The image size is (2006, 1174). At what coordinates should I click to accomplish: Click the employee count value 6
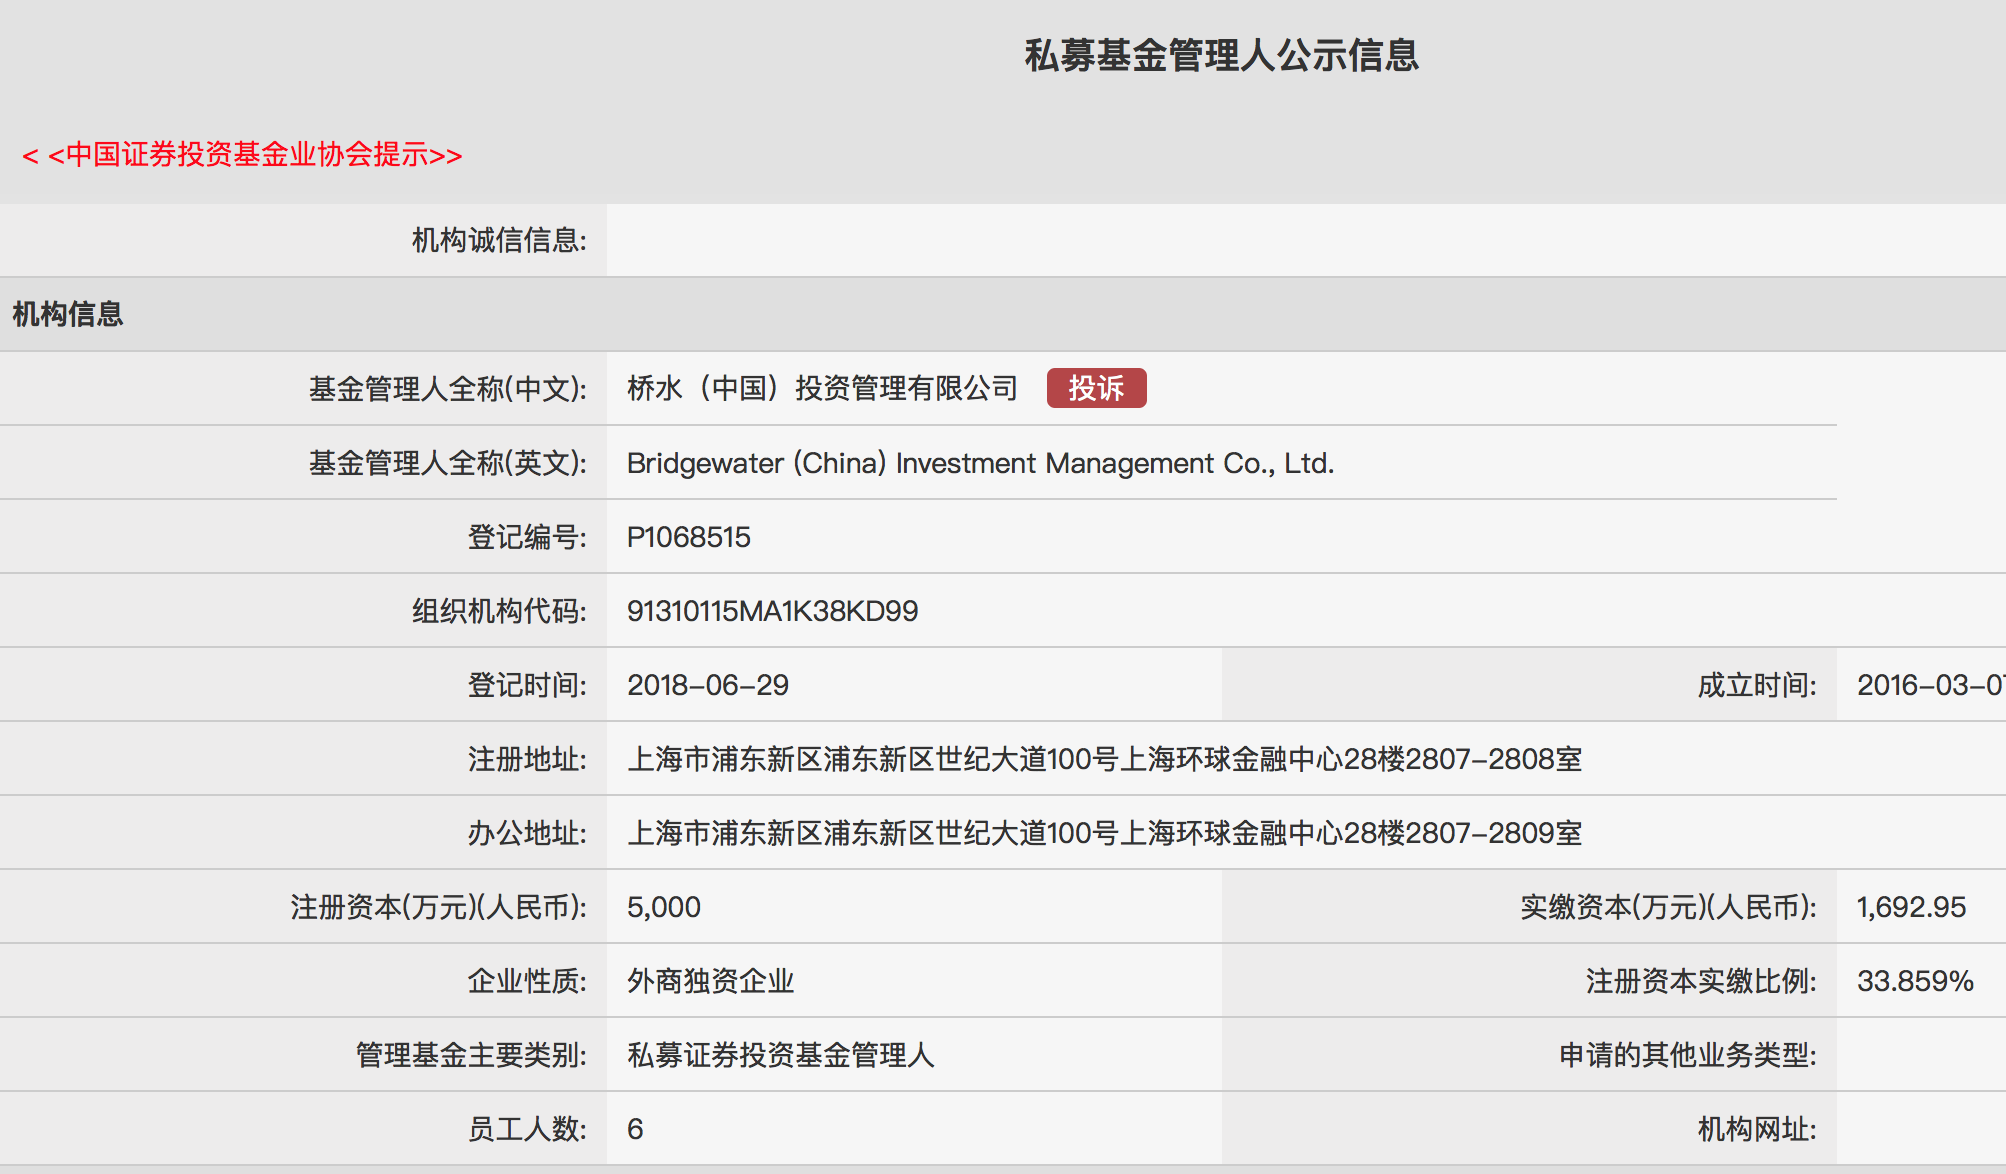[x=635, y=1129]
